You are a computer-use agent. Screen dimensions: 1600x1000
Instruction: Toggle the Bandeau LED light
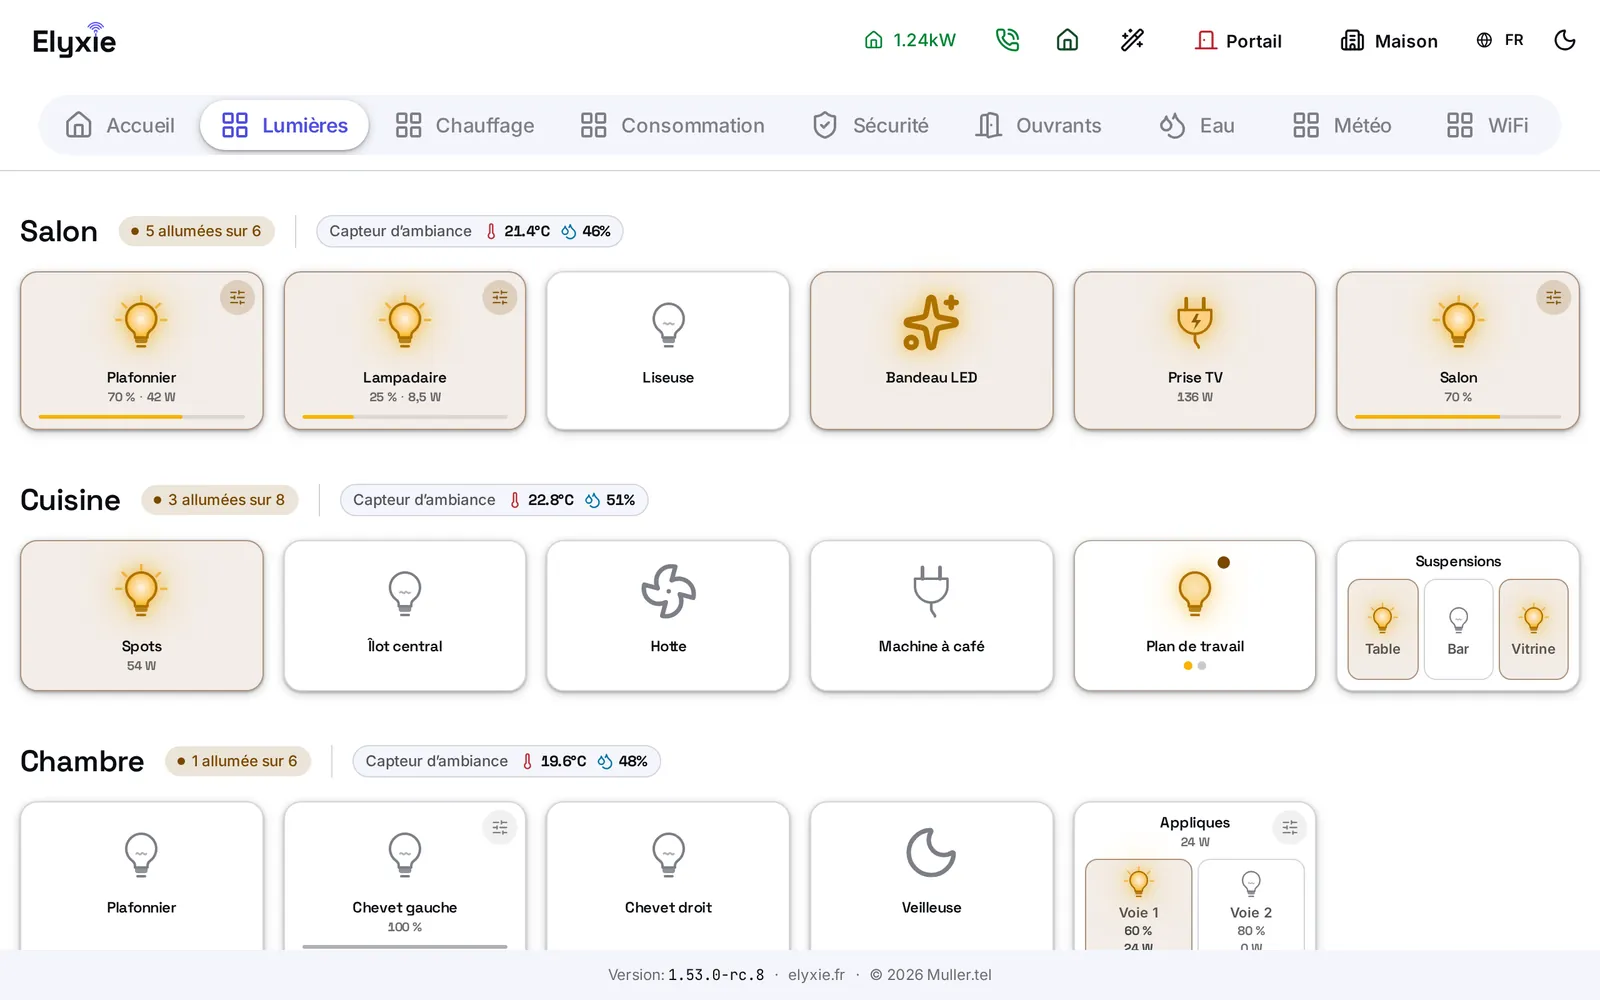point(931,351)
